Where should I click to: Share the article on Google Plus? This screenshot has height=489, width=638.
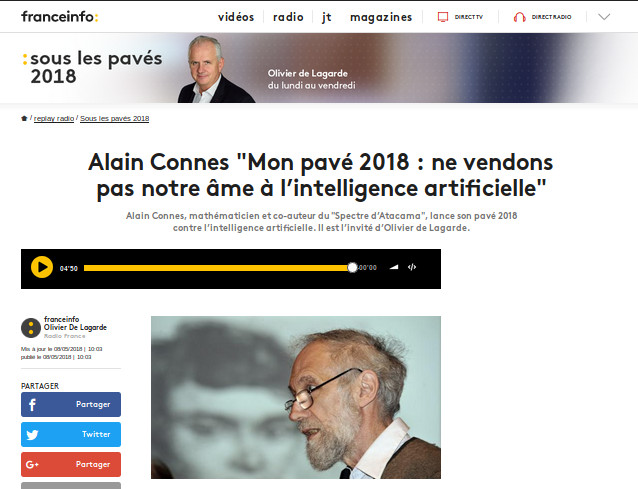pos(71,464)
